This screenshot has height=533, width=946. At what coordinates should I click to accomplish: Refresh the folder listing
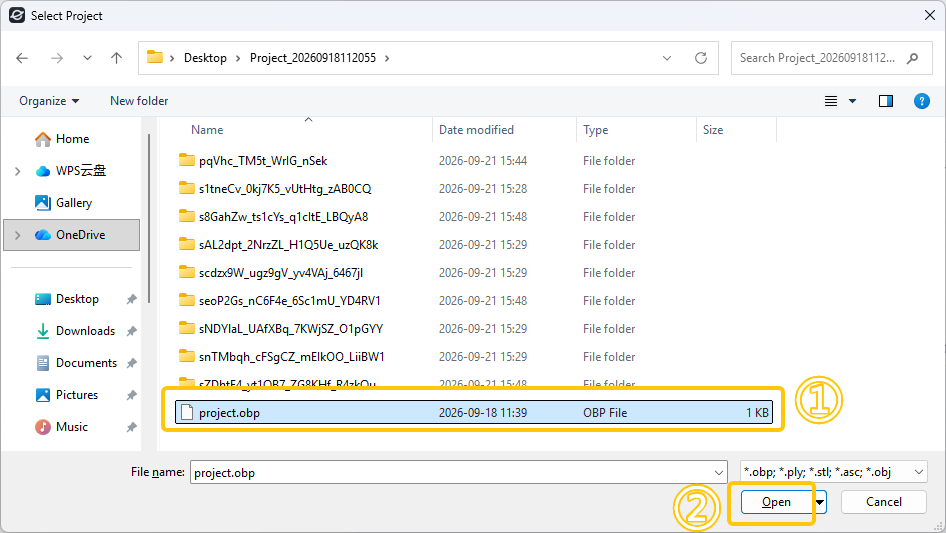coord(700,58)
